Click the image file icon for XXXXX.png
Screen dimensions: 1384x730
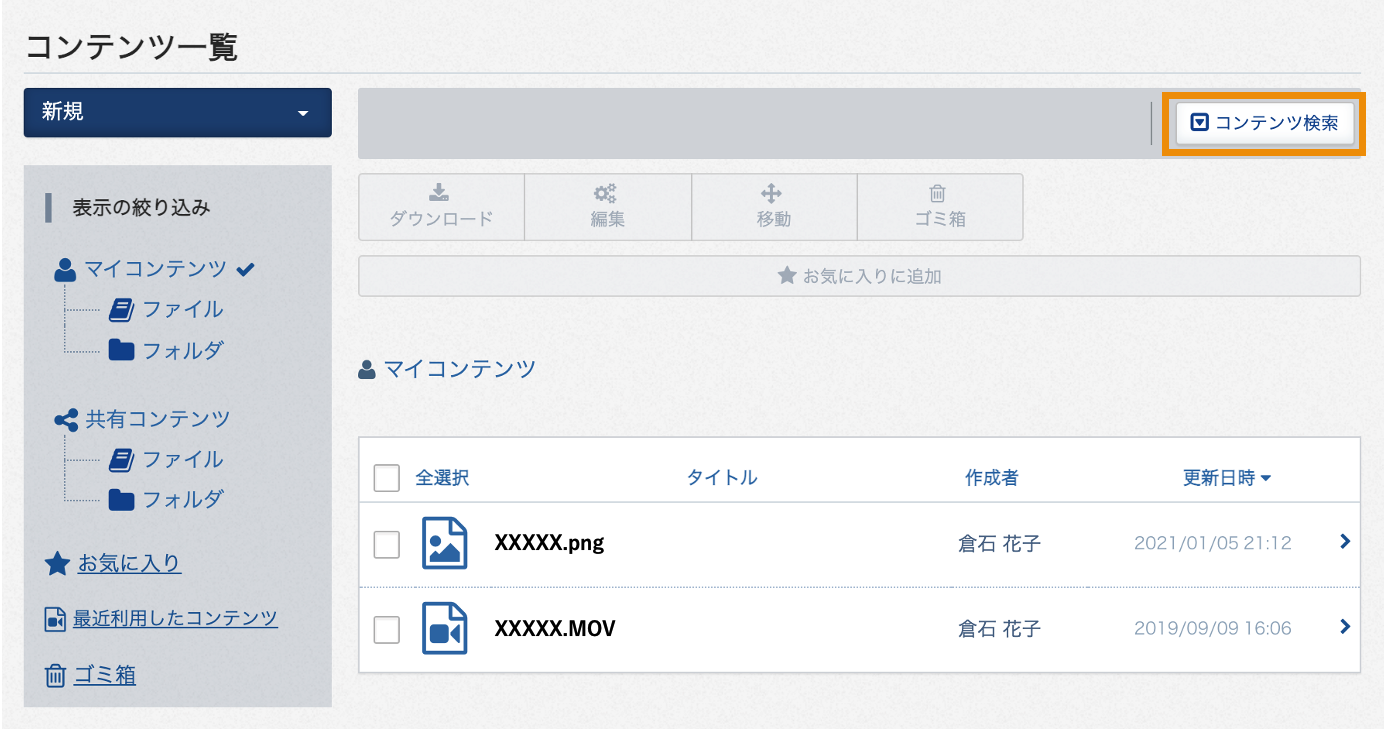pos(445,543)
